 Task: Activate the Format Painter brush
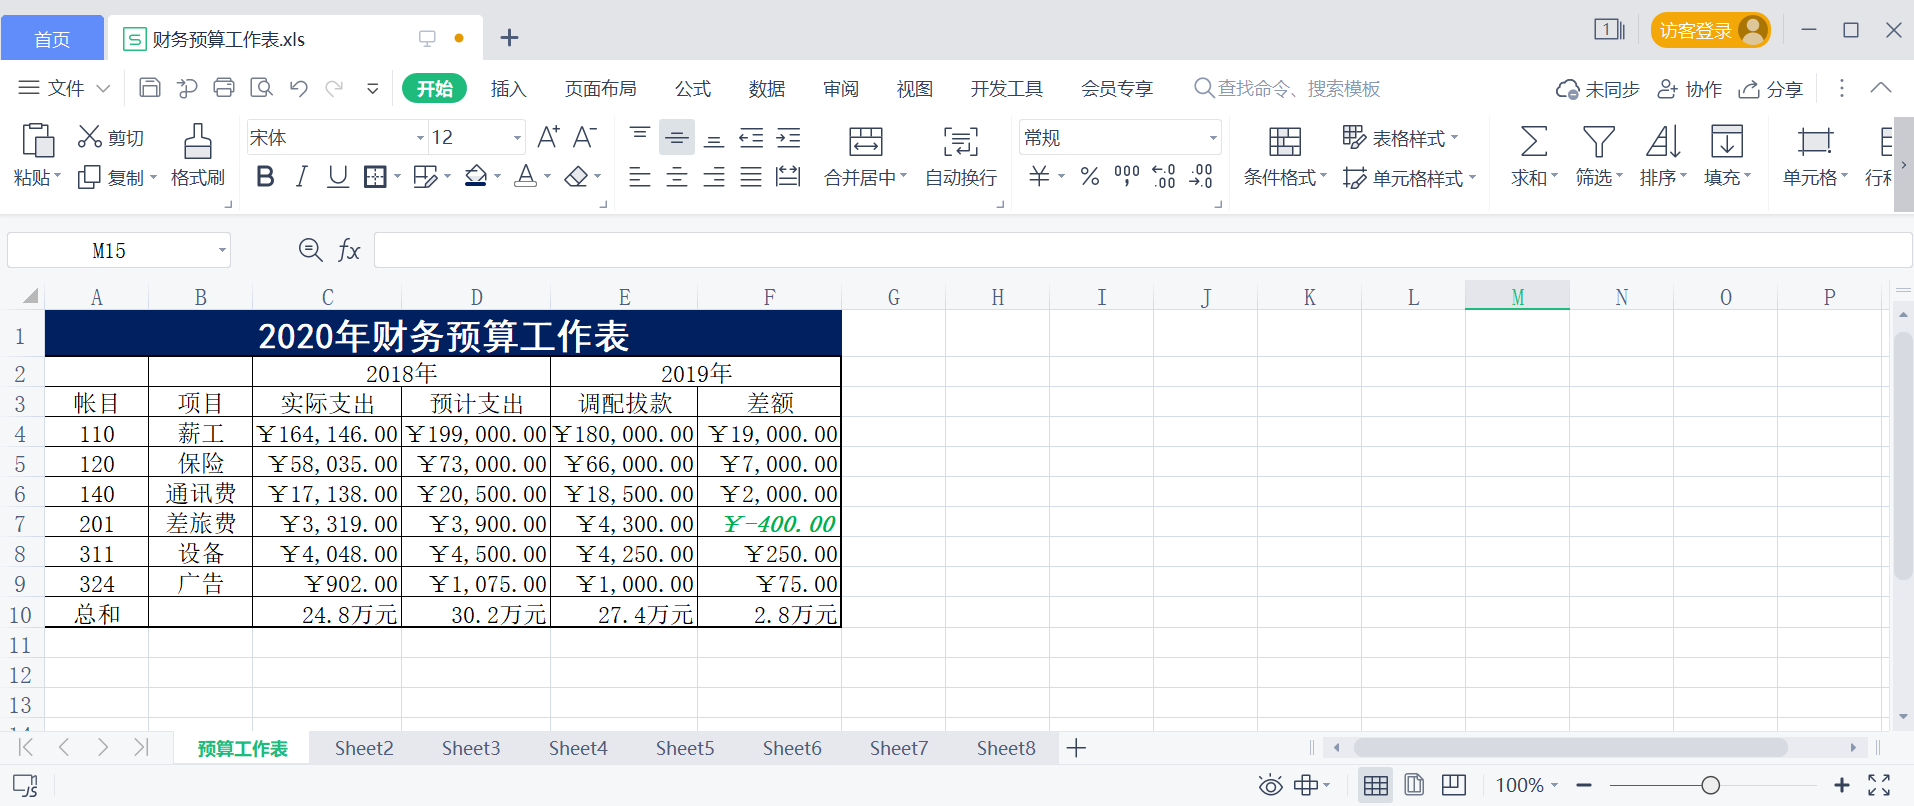point(198,141)
